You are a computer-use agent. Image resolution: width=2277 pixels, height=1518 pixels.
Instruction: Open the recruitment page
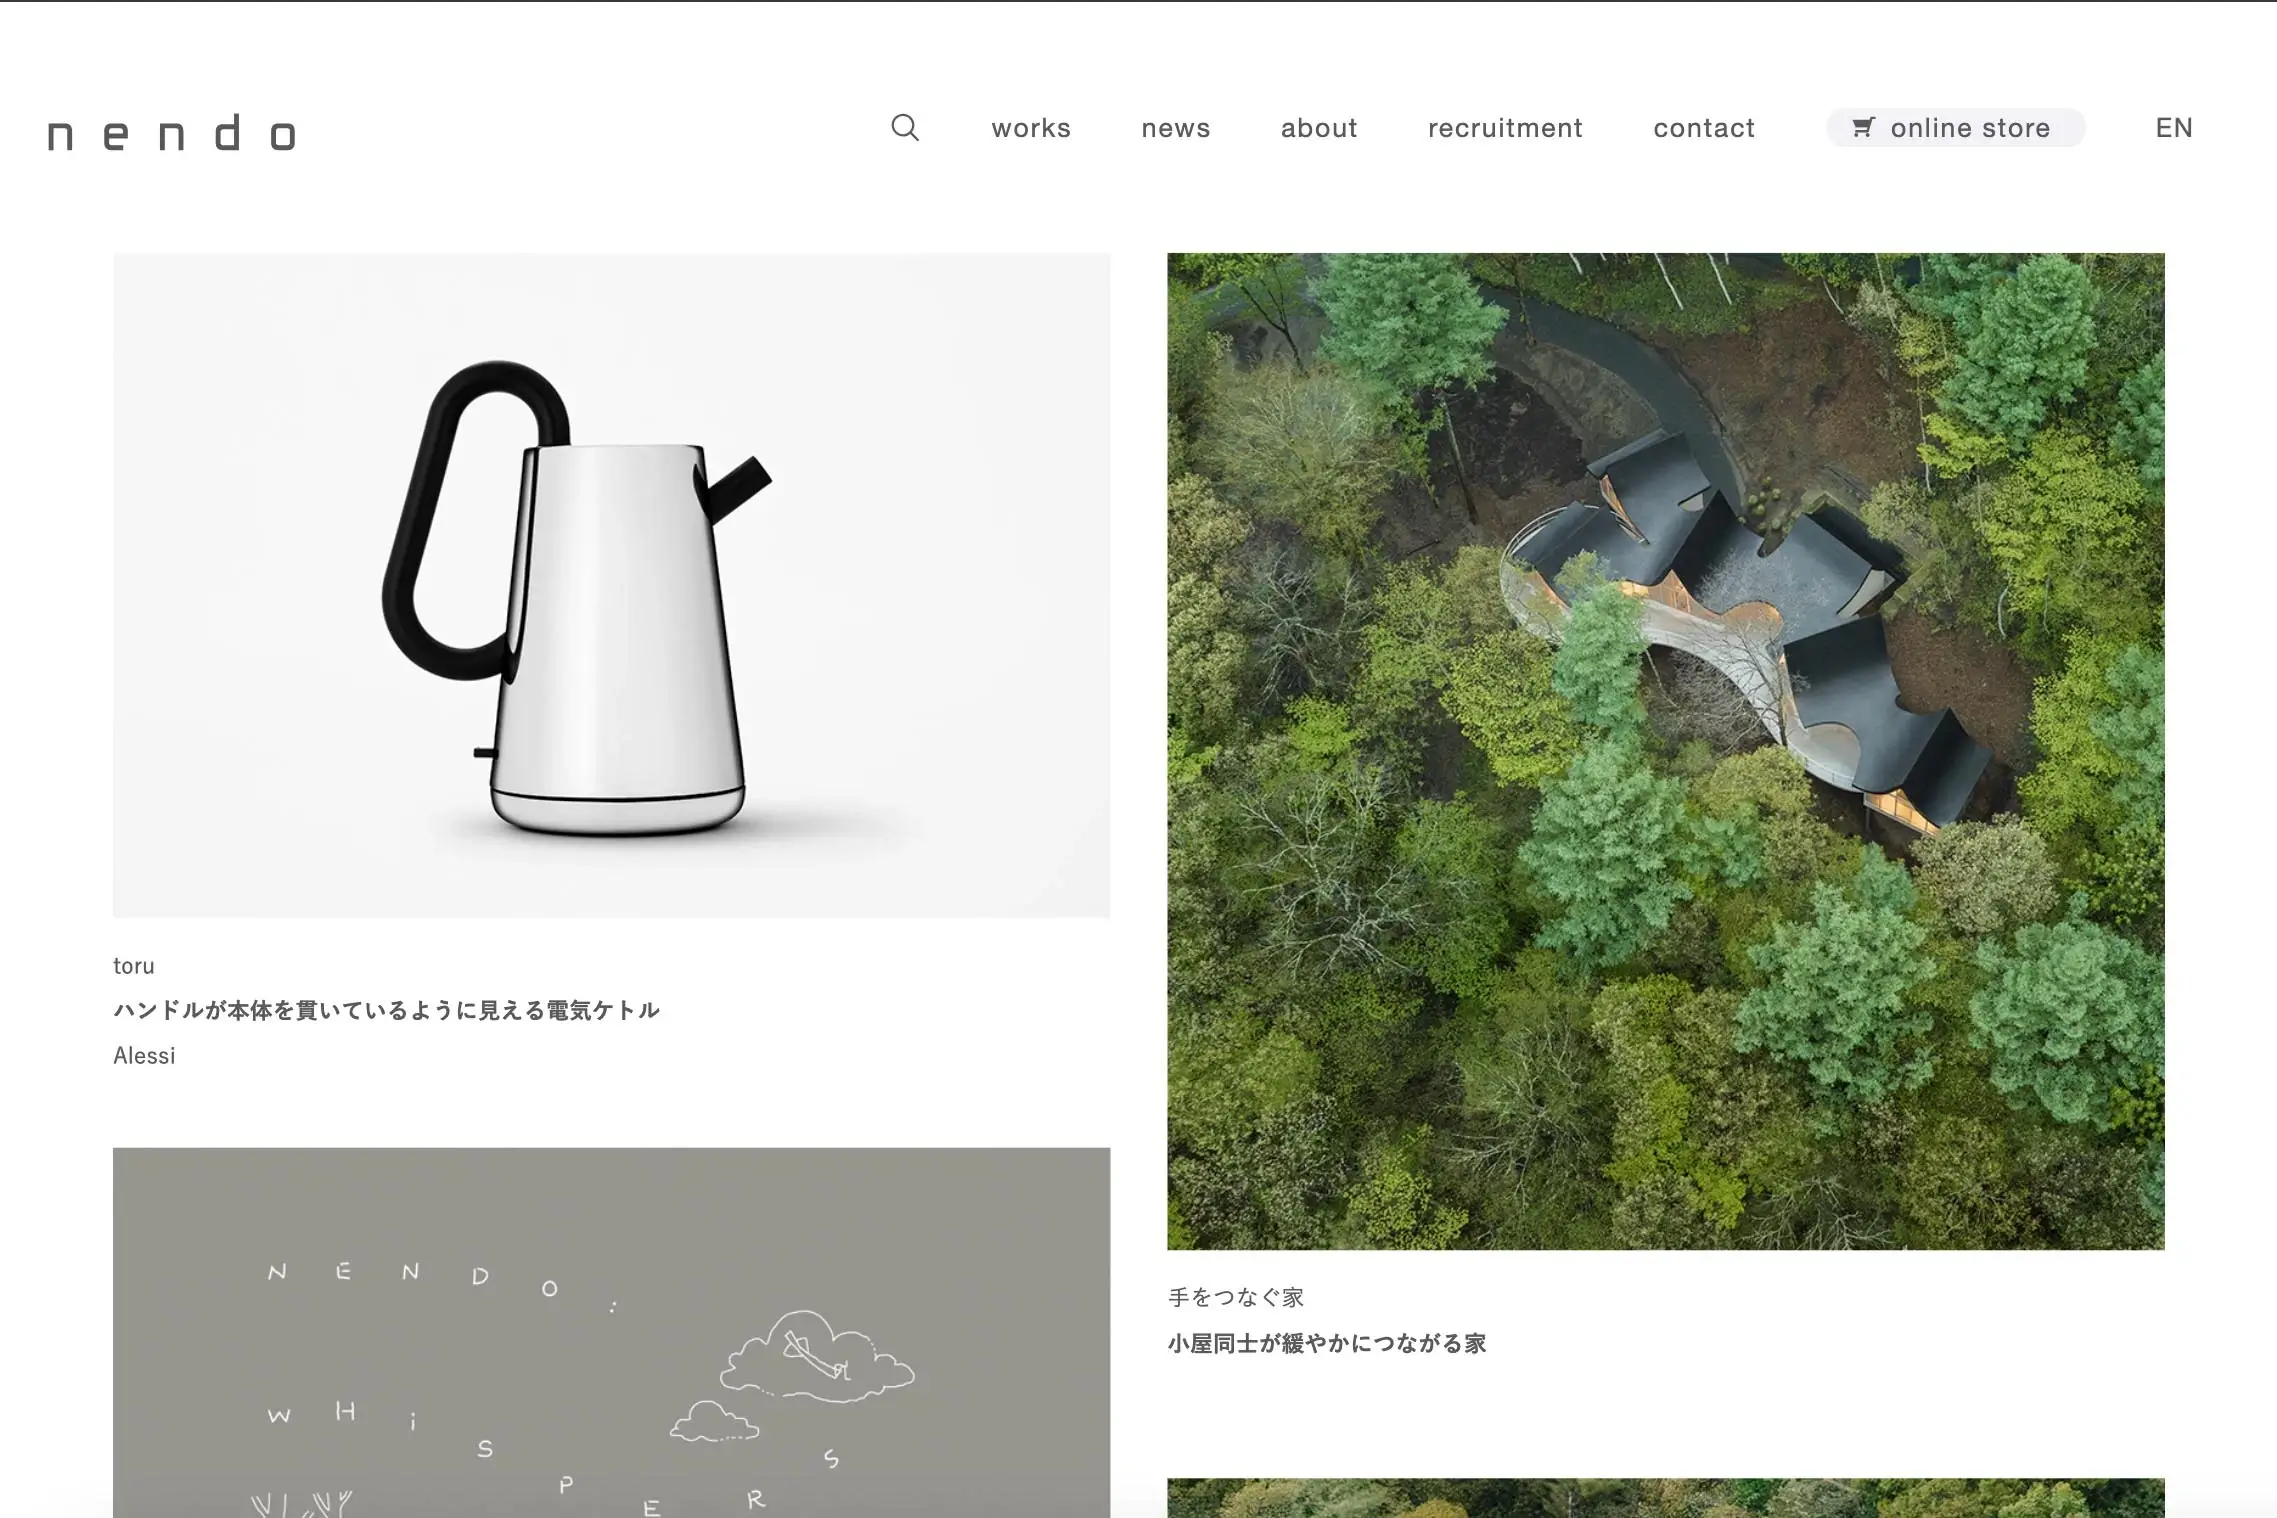click(1505, 128)
